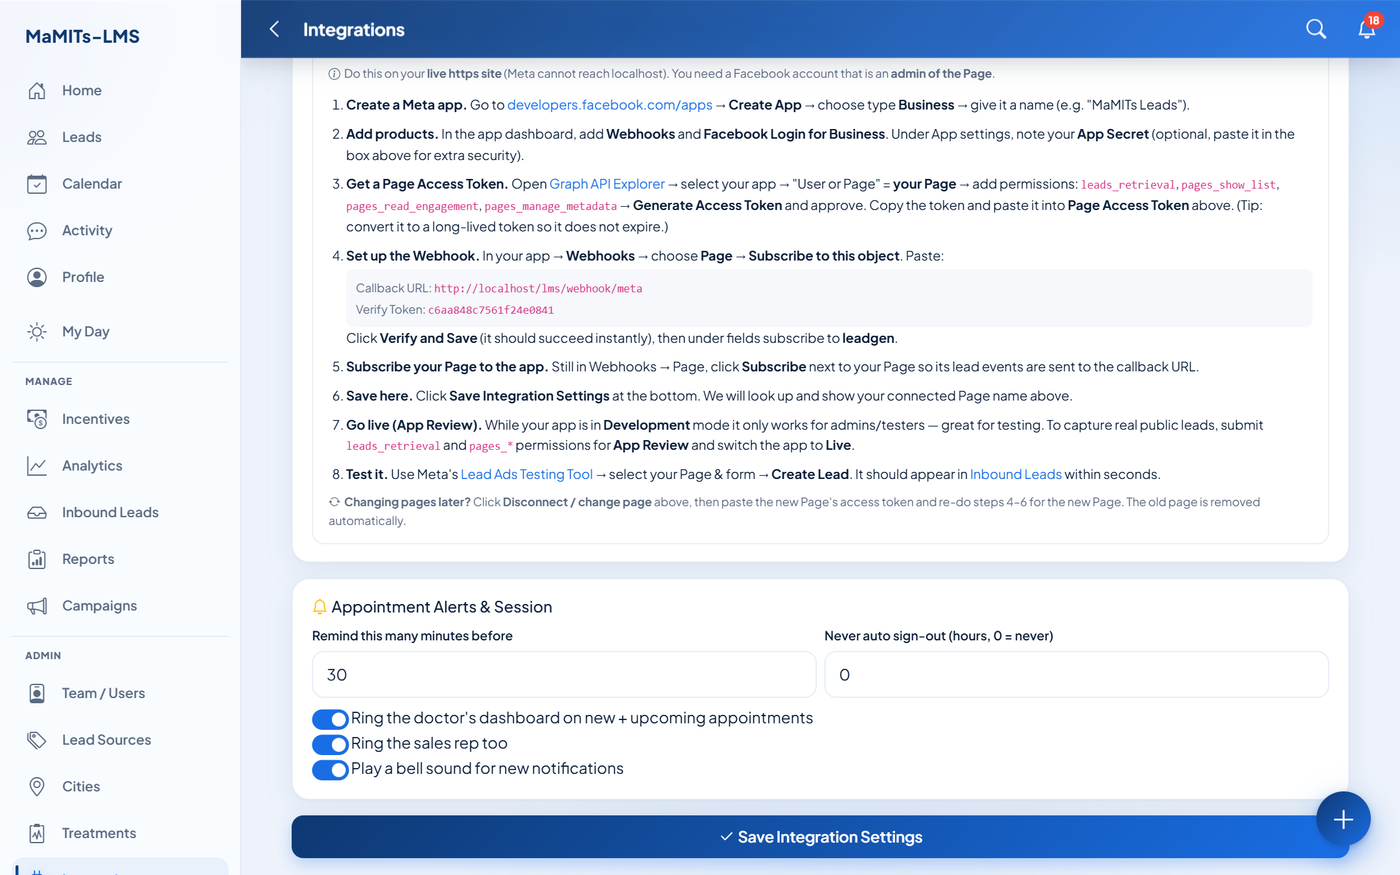Click the leads_retrieval permission code in step 3
This screenshot has height=875, width=1400.
(1127, 185)
